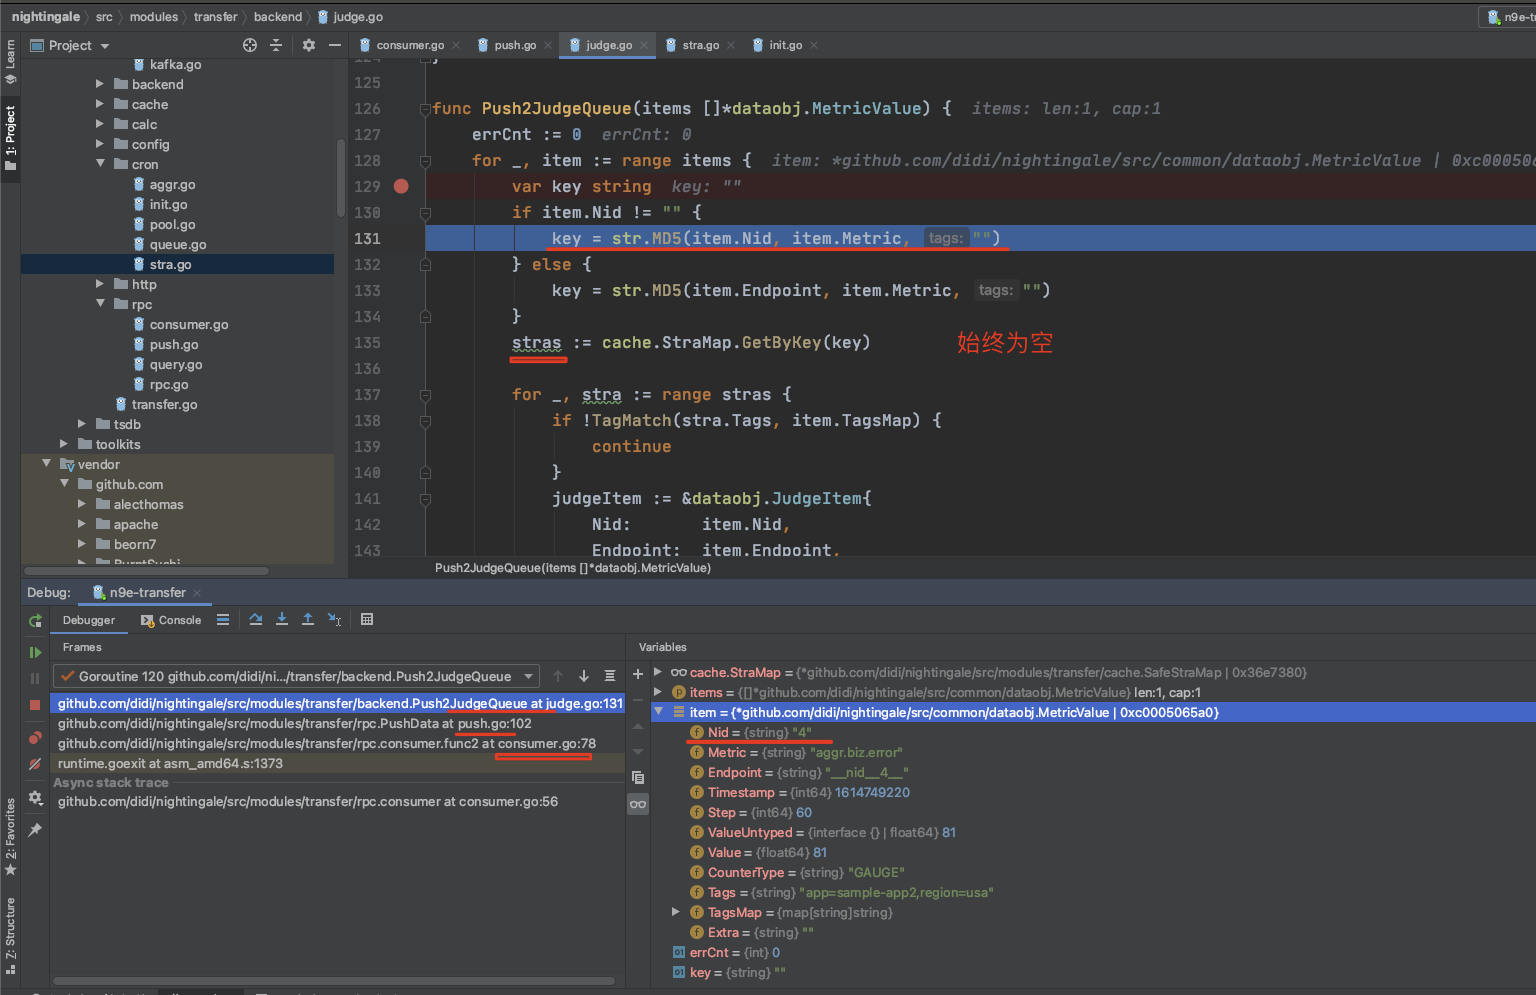Select Metric "aggr.biz.error" variable row
The image size is (1536, 995).
pyautogui.click(x=1093, y=752)
